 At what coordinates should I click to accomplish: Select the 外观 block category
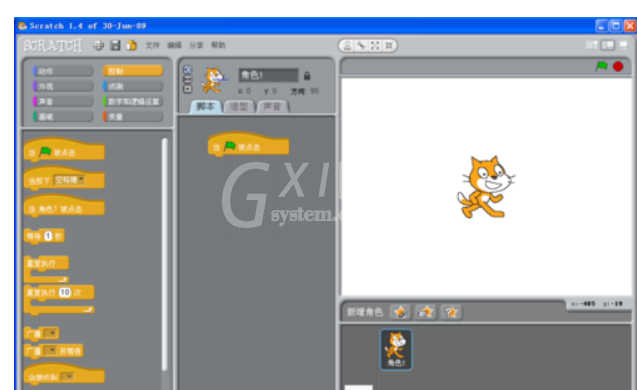coord(63,86)
